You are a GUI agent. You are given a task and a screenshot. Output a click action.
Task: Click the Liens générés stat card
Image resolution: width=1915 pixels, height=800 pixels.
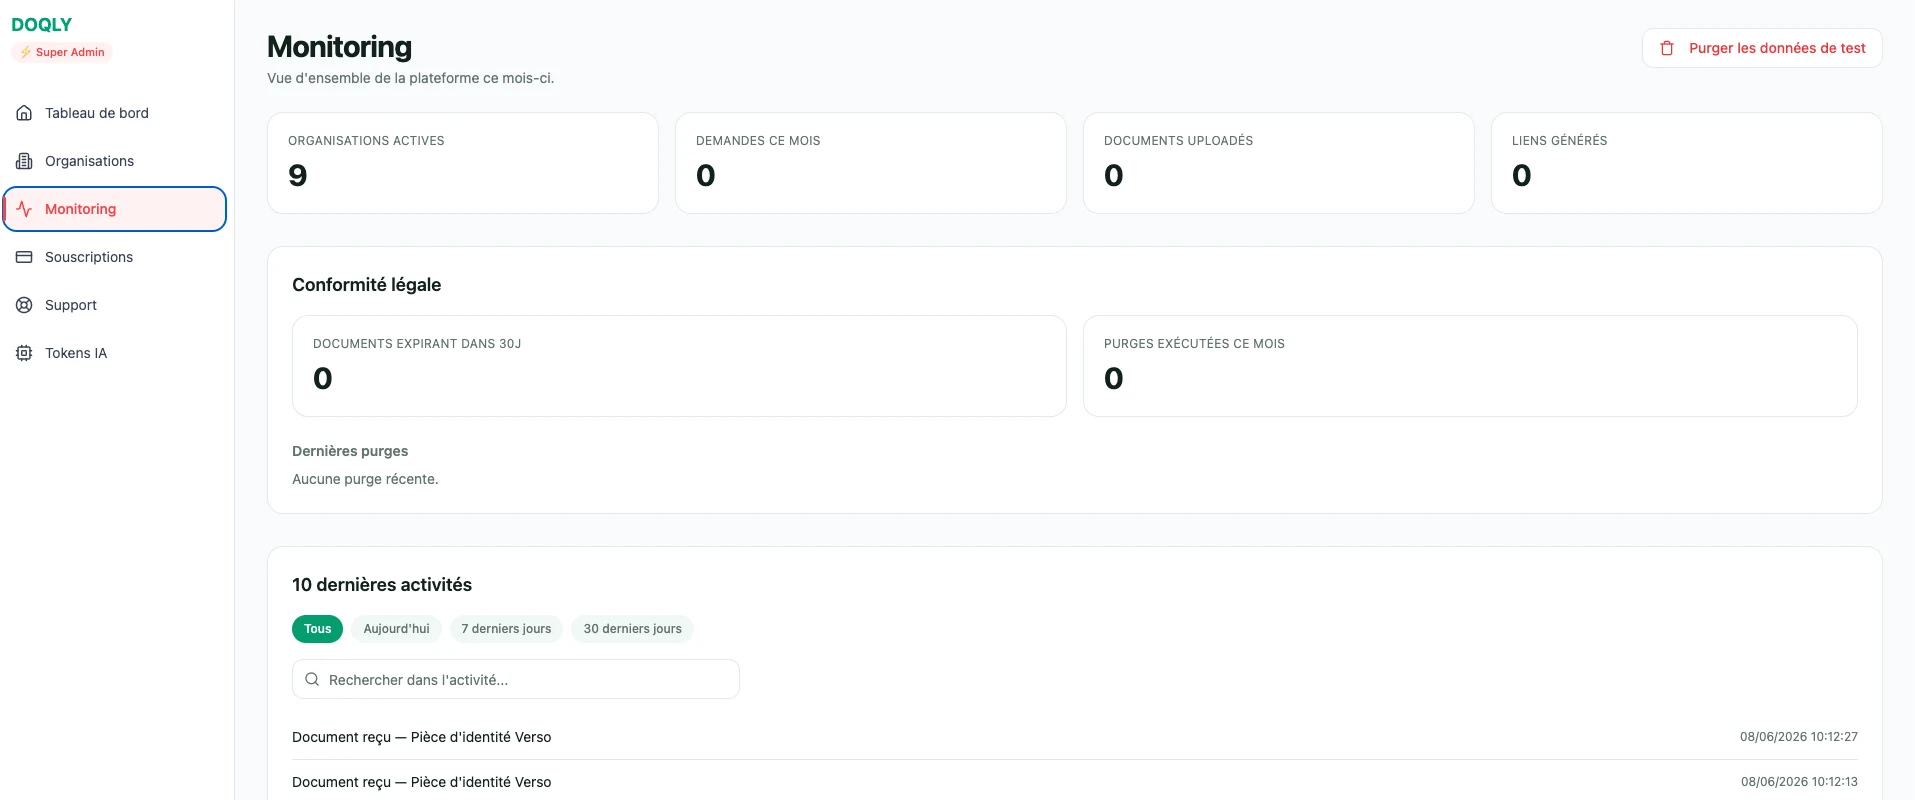(x=1687, y=163)
